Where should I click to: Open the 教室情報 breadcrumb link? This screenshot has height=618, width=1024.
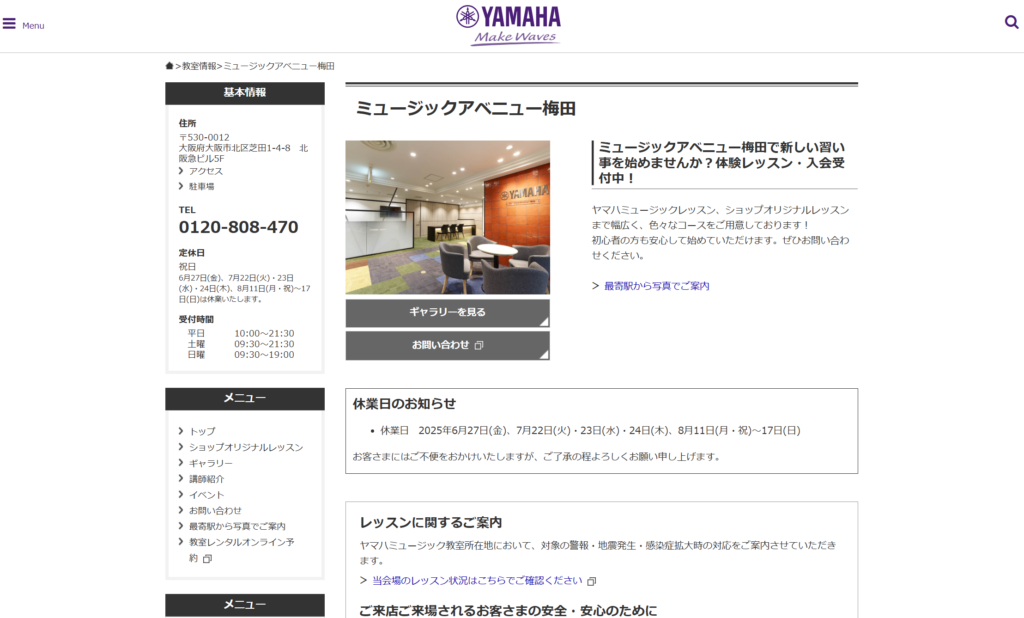point(199,66)
